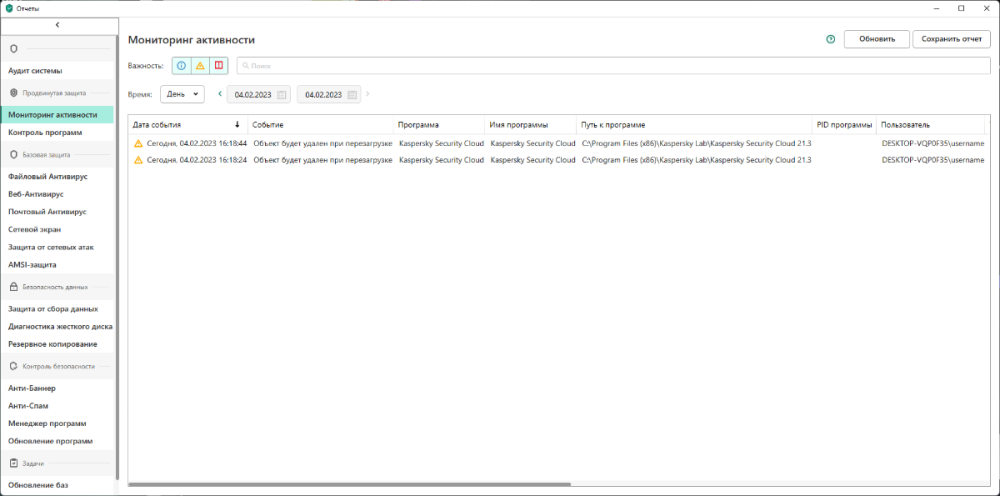Viewport: 1000px width, 496px height.
Task: Toggle the yellow warning importance filter
Action: click(200, 65)
